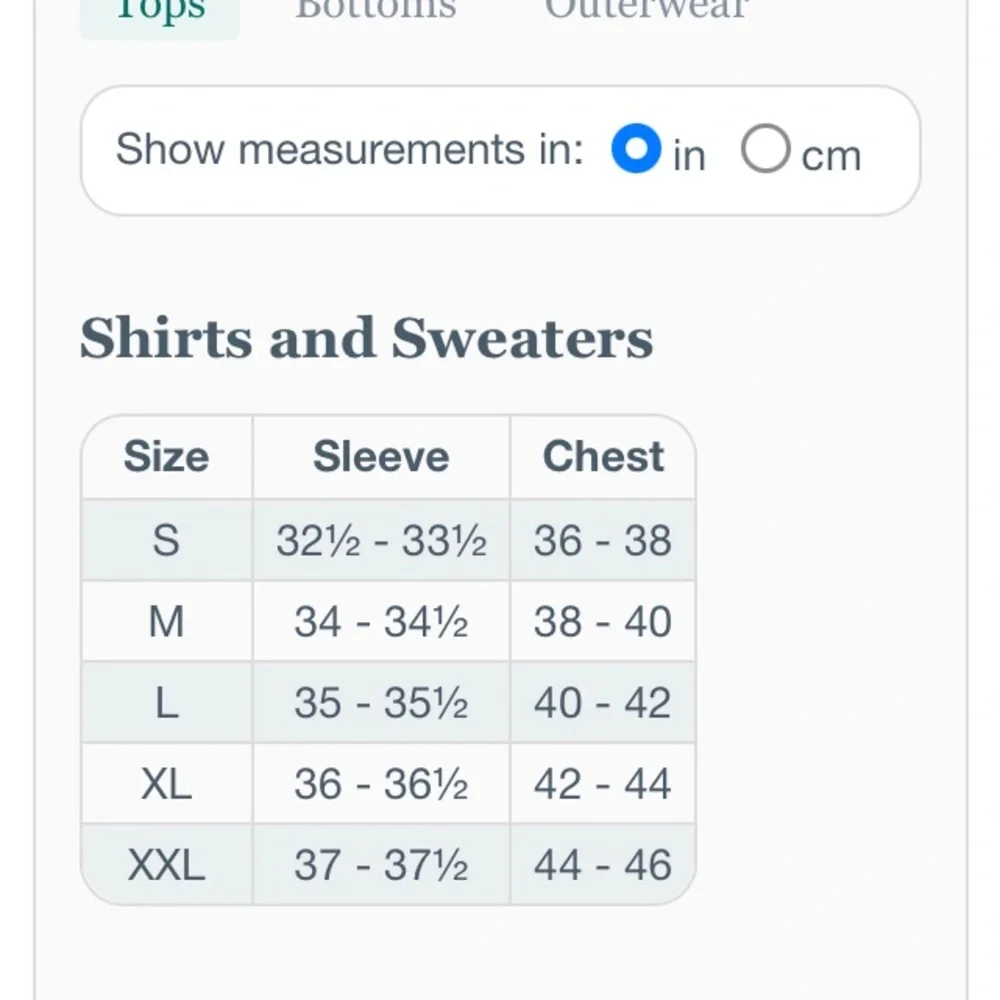Screen dimensions: 1000x1000
Task: Click the Shirts and Sweaters heading
Action: (x=367, y=337)
